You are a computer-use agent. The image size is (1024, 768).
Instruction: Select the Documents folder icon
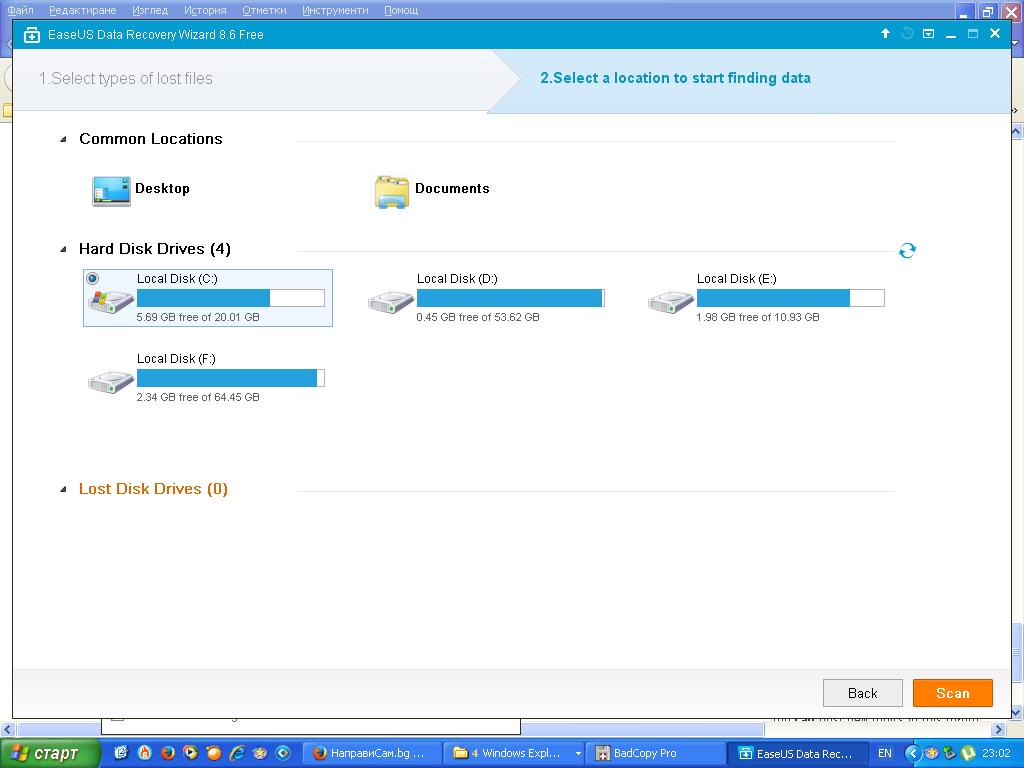[392, 191]
